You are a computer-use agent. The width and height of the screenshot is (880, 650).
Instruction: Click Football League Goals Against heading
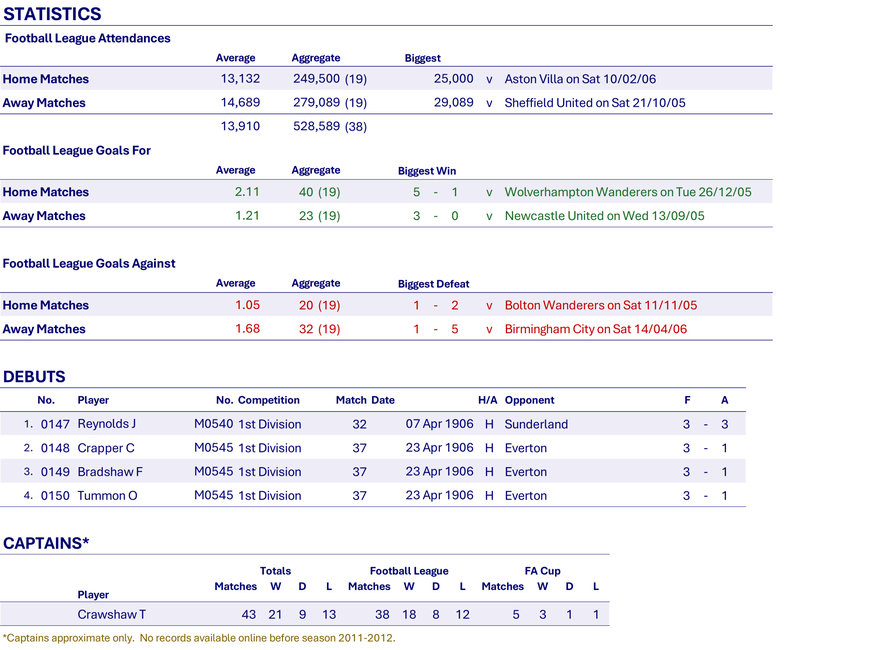89,263
